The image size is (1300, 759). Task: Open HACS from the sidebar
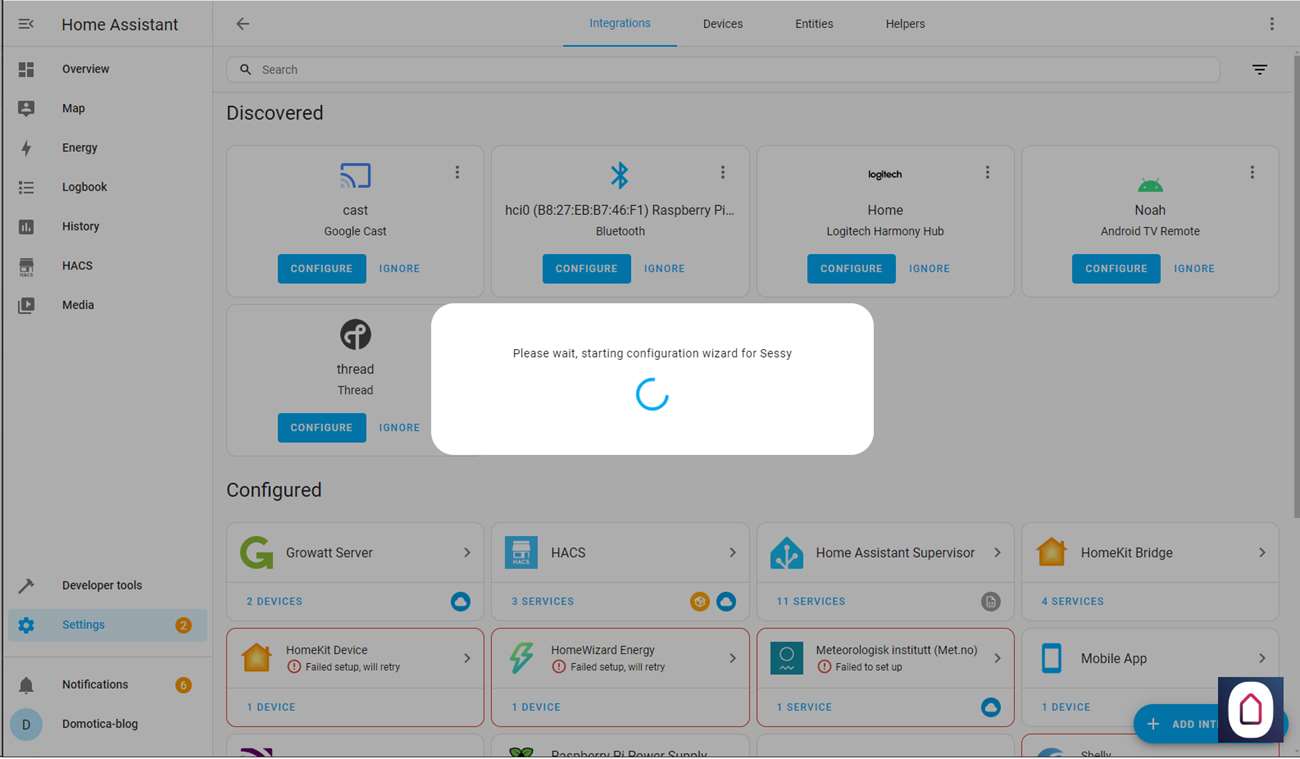click(x=107, y=266)
